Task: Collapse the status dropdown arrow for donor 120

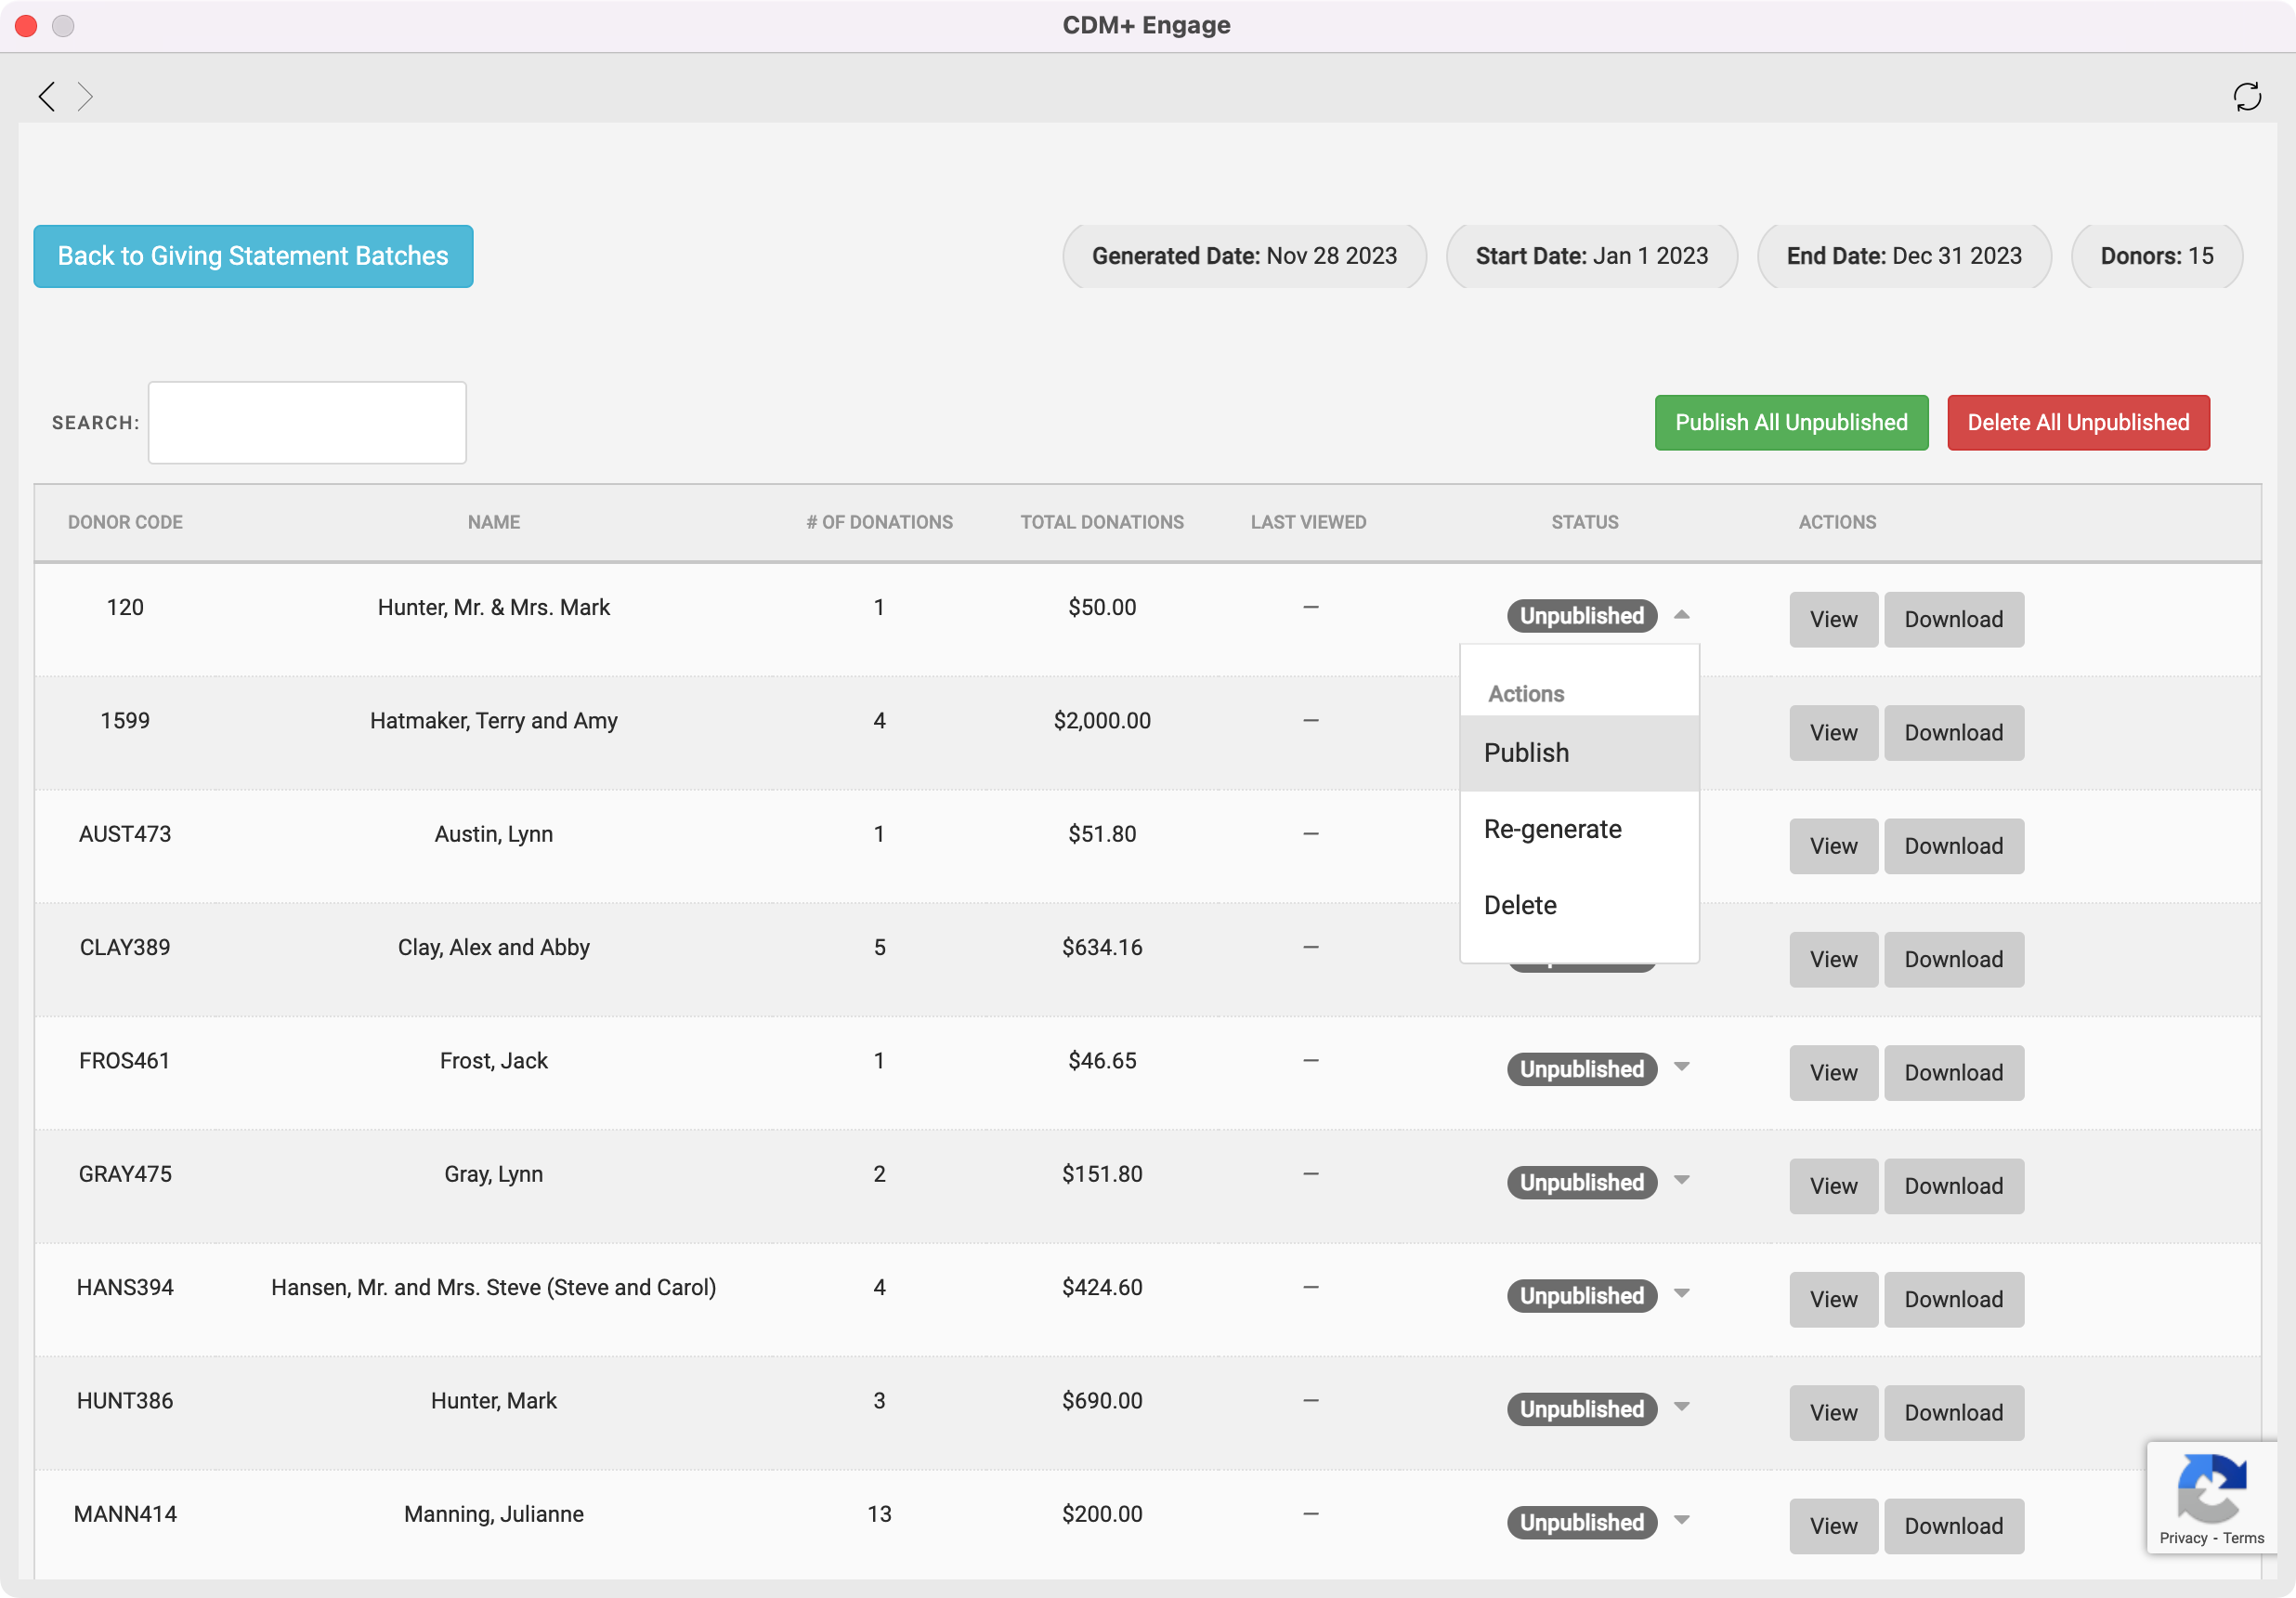Action: (1681, 615)
